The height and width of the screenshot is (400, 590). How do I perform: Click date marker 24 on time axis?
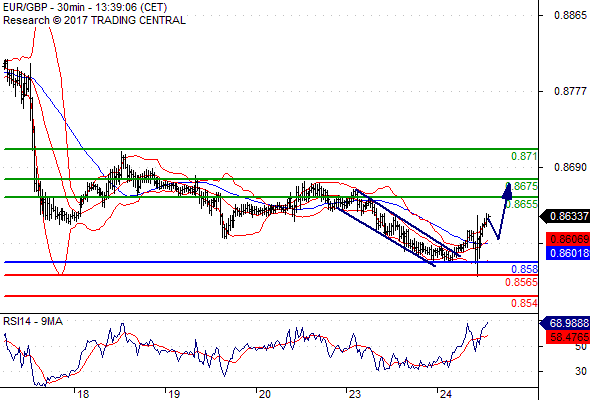[x=446, y=394]
